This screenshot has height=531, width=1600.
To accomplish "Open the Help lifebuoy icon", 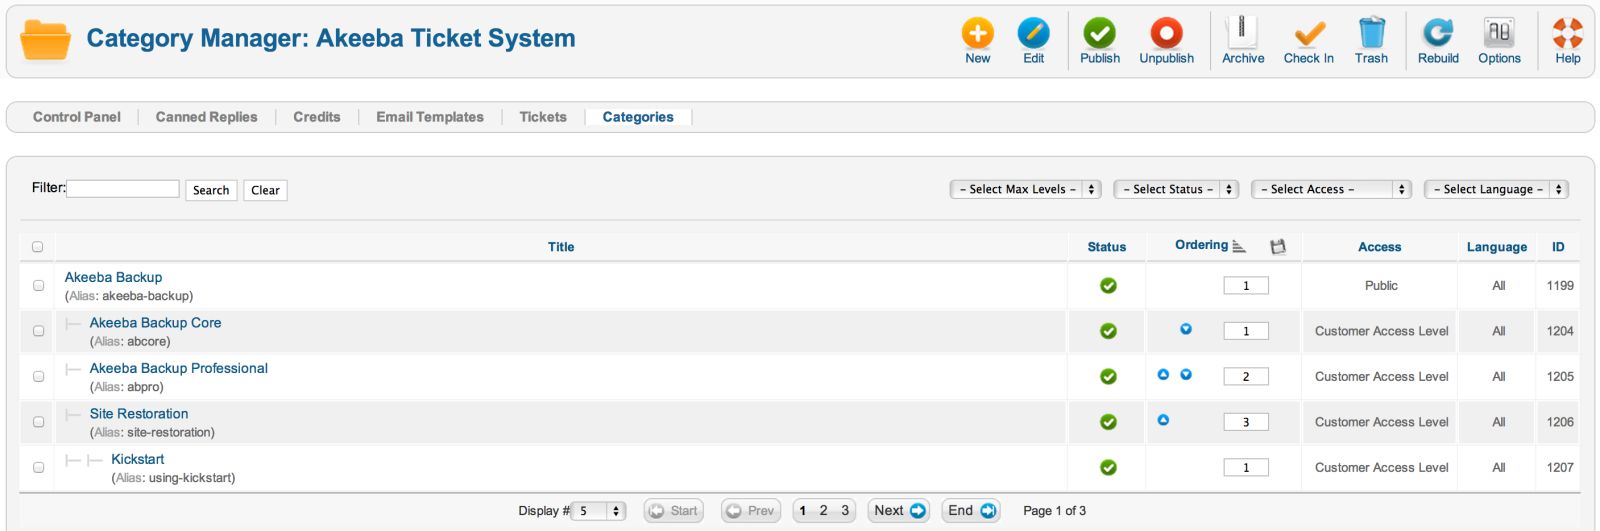I will (x=1568, y=33).
